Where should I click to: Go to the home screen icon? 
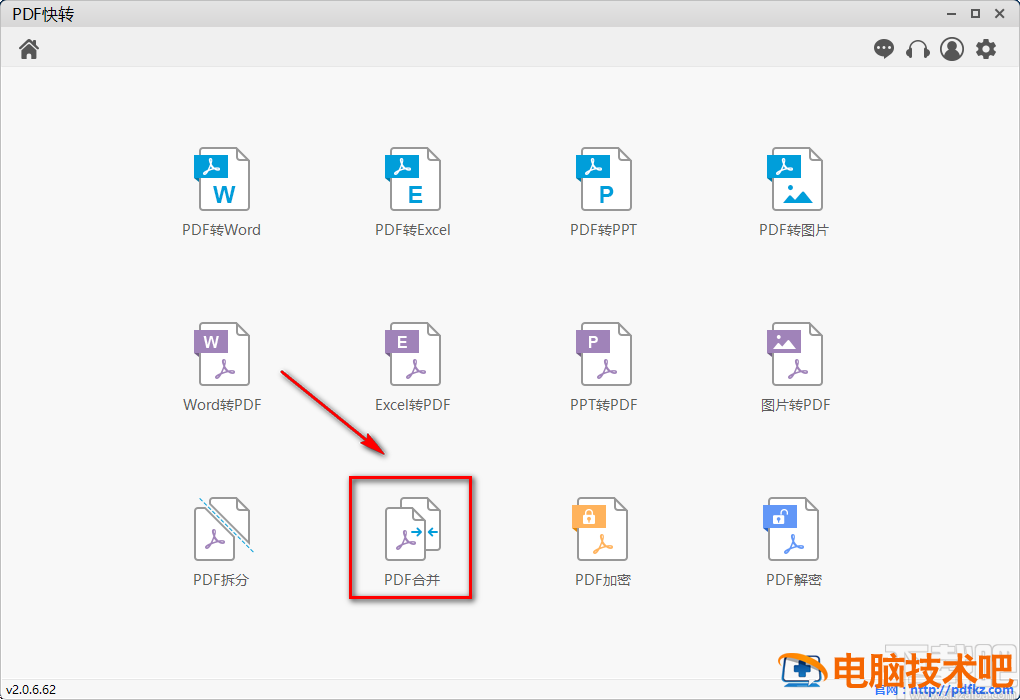[29, 49]
